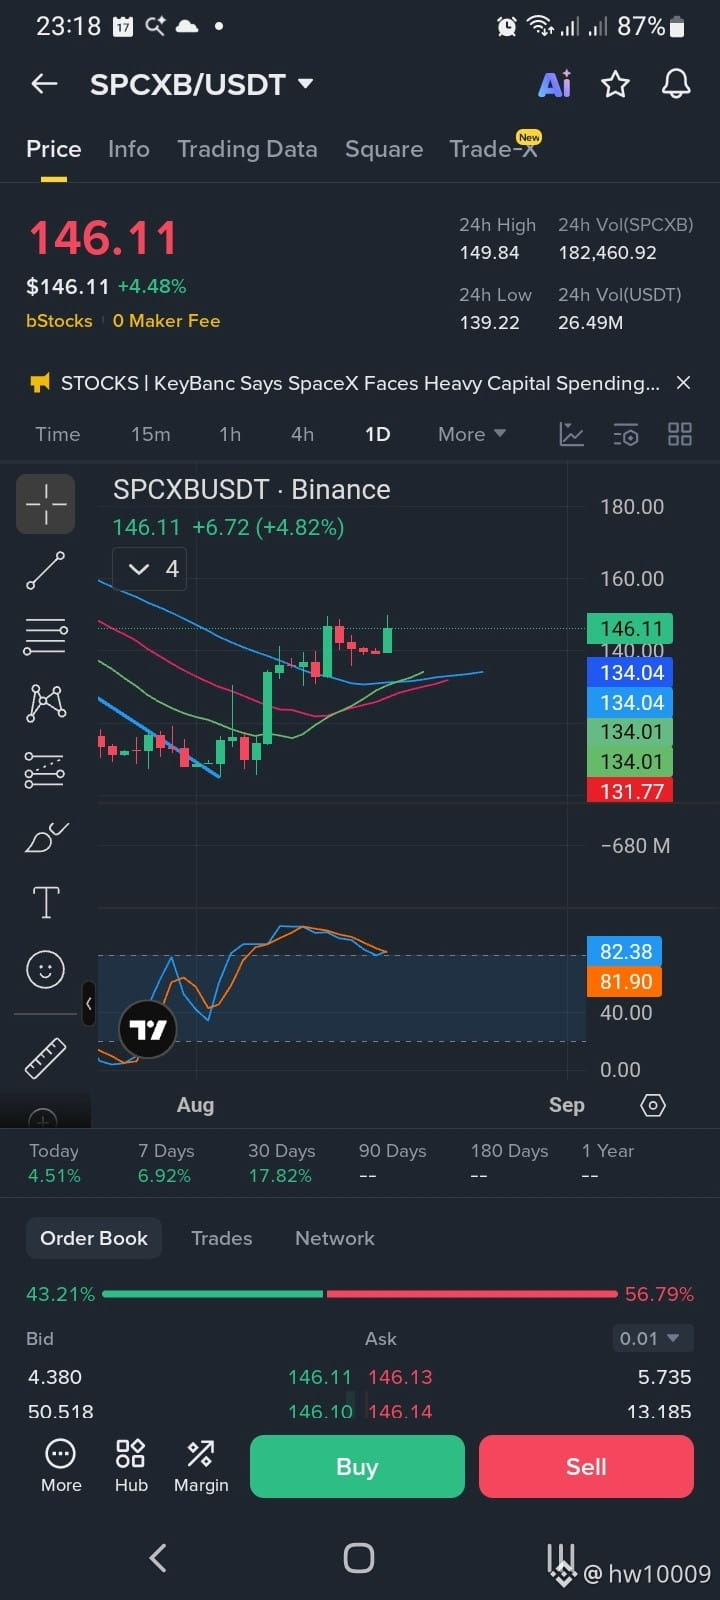Screen dimensions: 720x1600
Task: Click the red 131.77 axis label
Action: click(630, 791)
